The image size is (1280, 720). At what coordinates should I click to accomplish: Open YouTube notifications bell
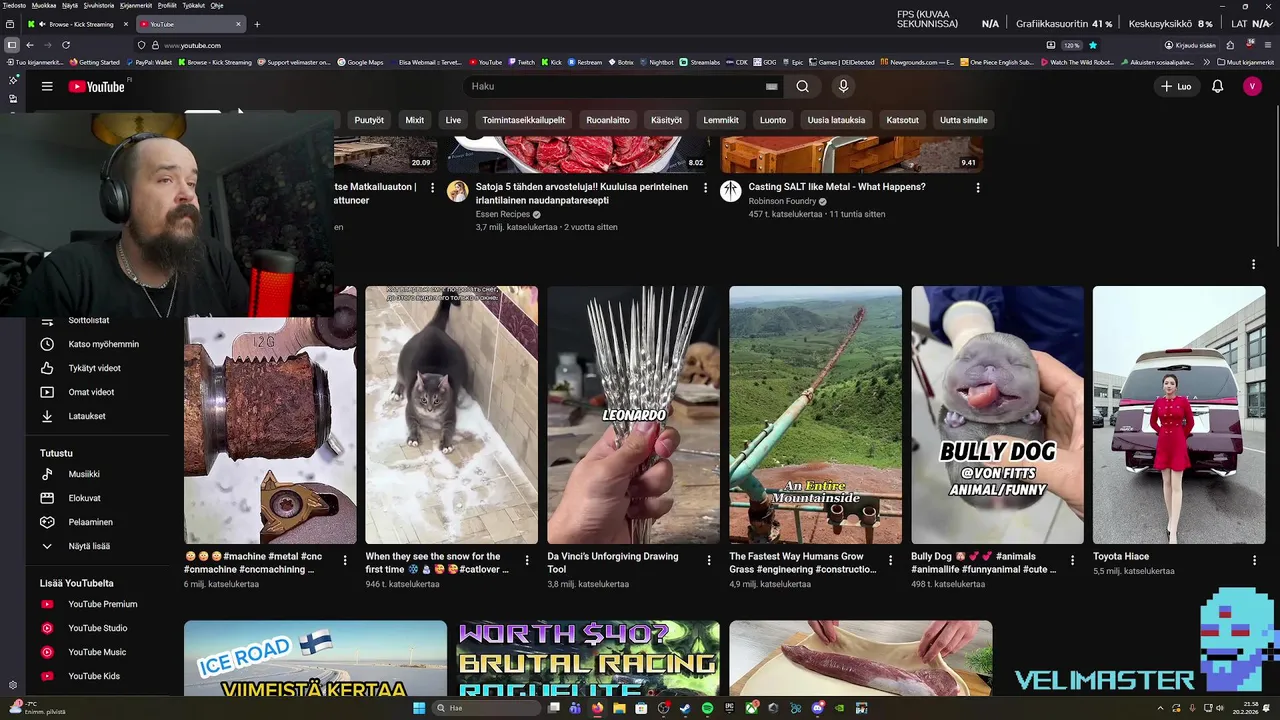coord(1217,86)
